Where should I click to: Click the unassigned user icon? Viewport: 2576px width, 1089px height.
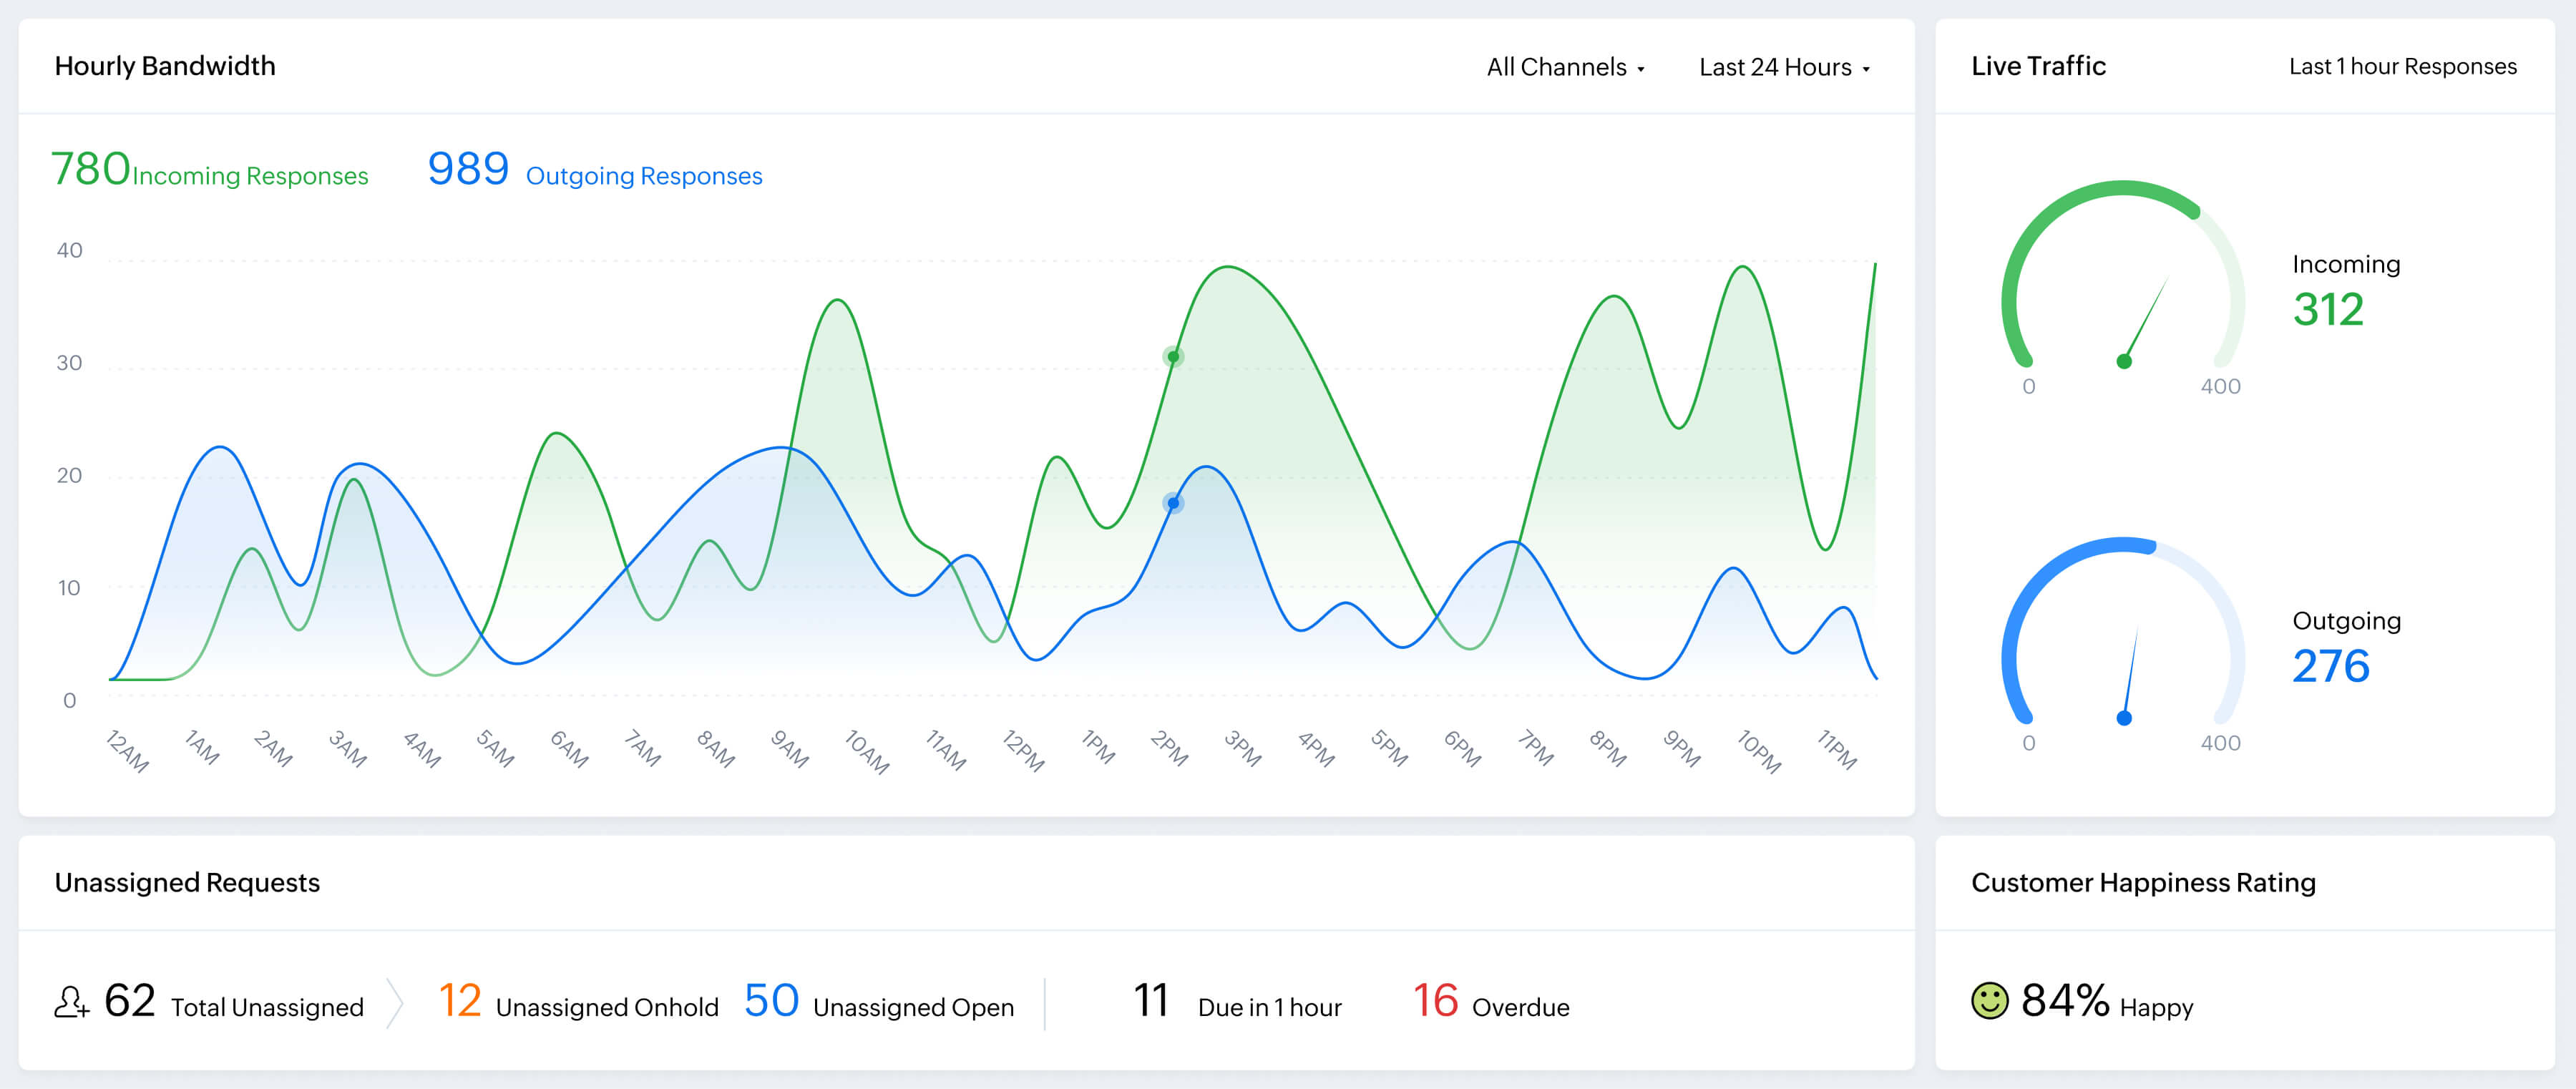(71, 1002)
